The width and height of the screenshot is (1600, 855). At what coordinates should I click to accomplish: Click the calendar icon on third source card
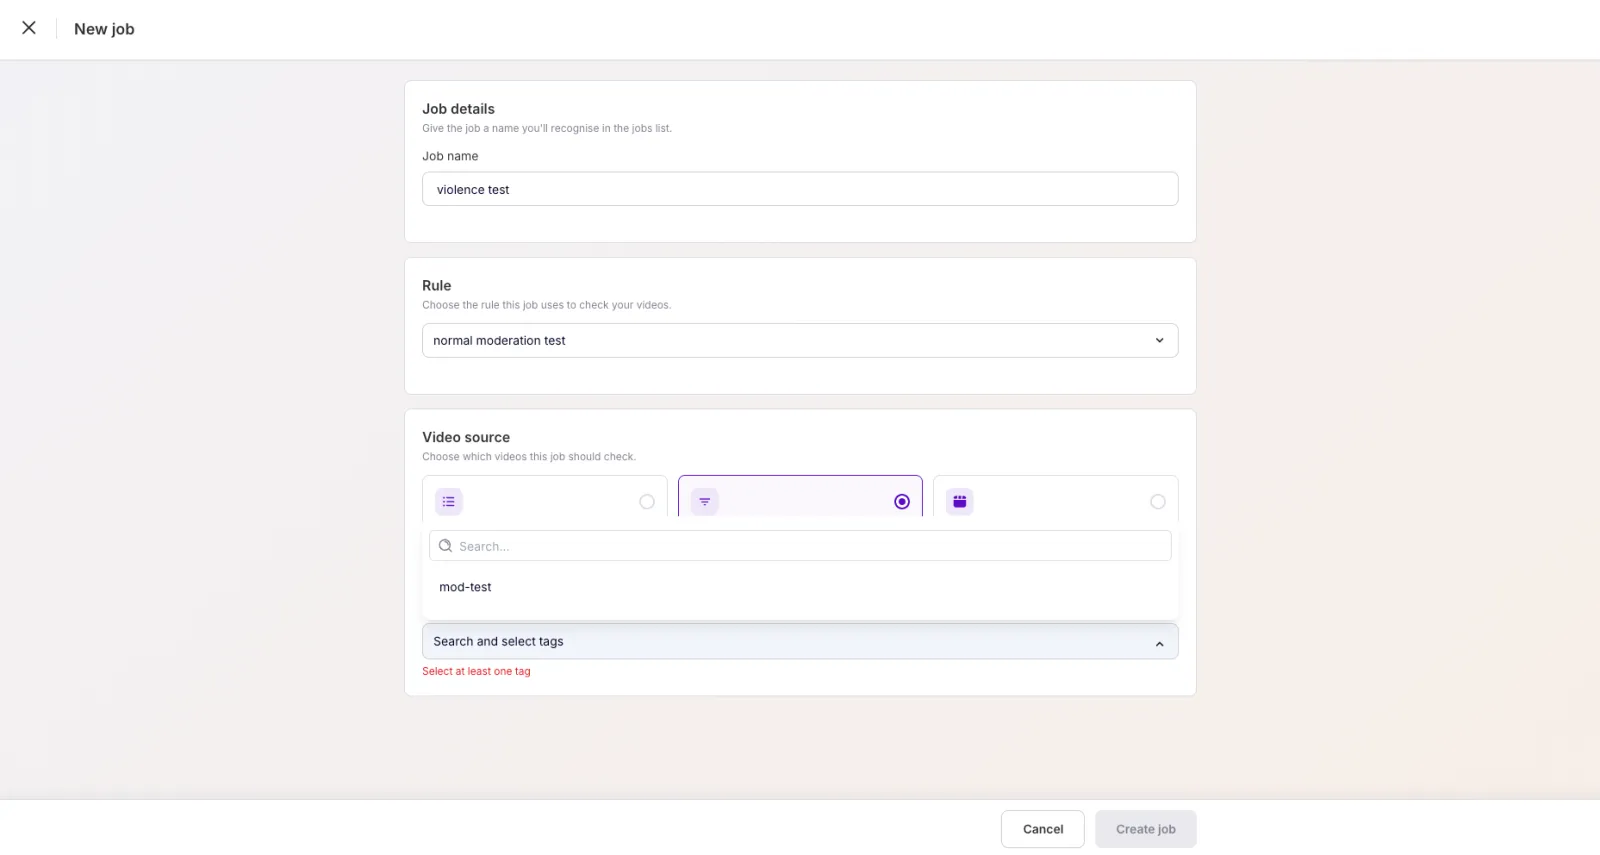960,502
